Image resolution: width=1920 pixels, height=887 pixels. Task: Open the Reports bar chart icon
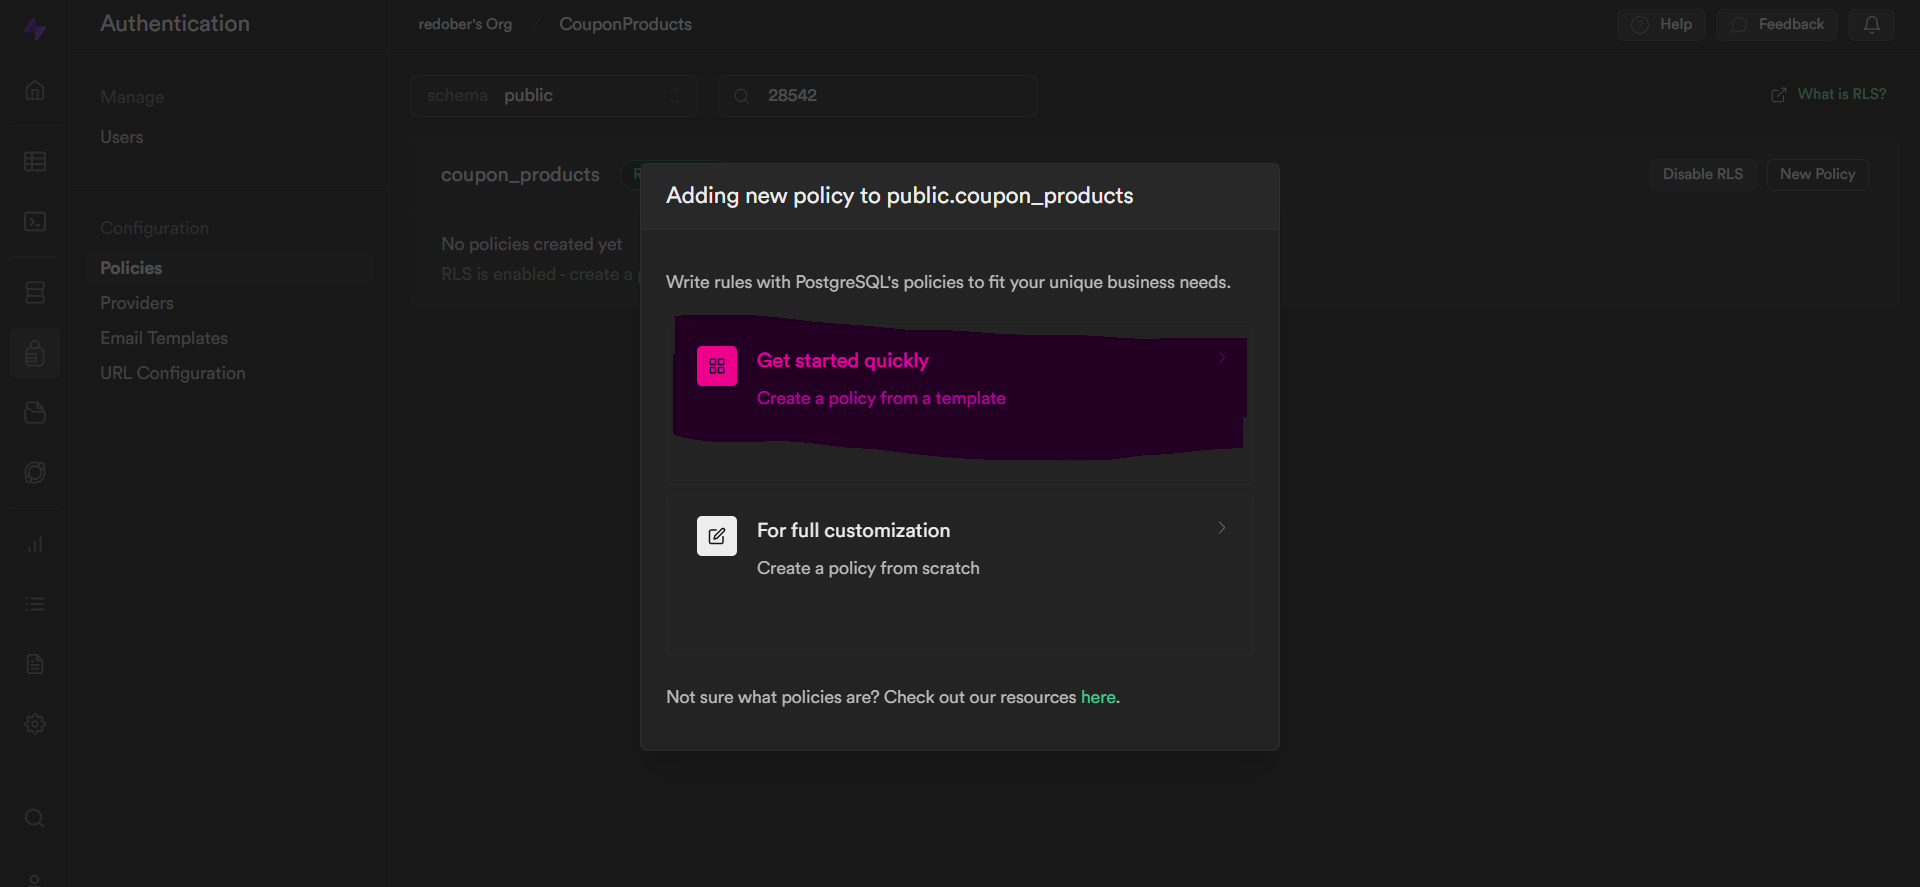click(x=35, y=544)
